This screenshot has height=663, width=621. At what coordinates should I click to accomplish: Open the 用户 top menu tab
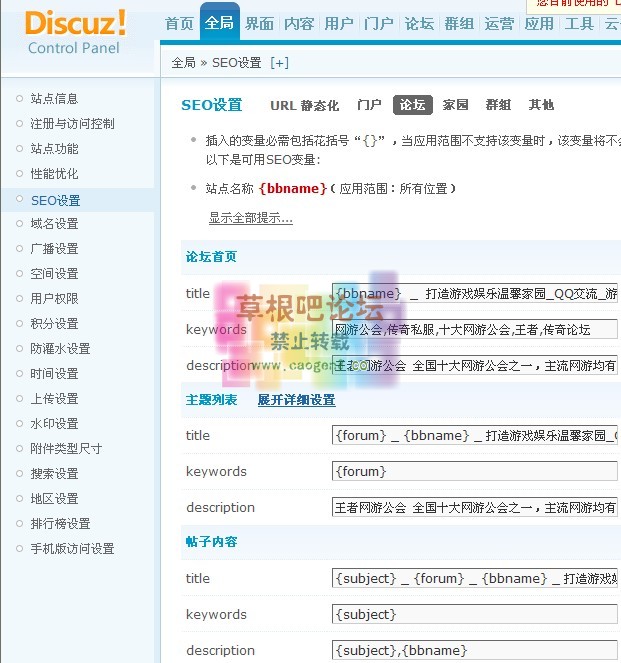click(338, 24)
